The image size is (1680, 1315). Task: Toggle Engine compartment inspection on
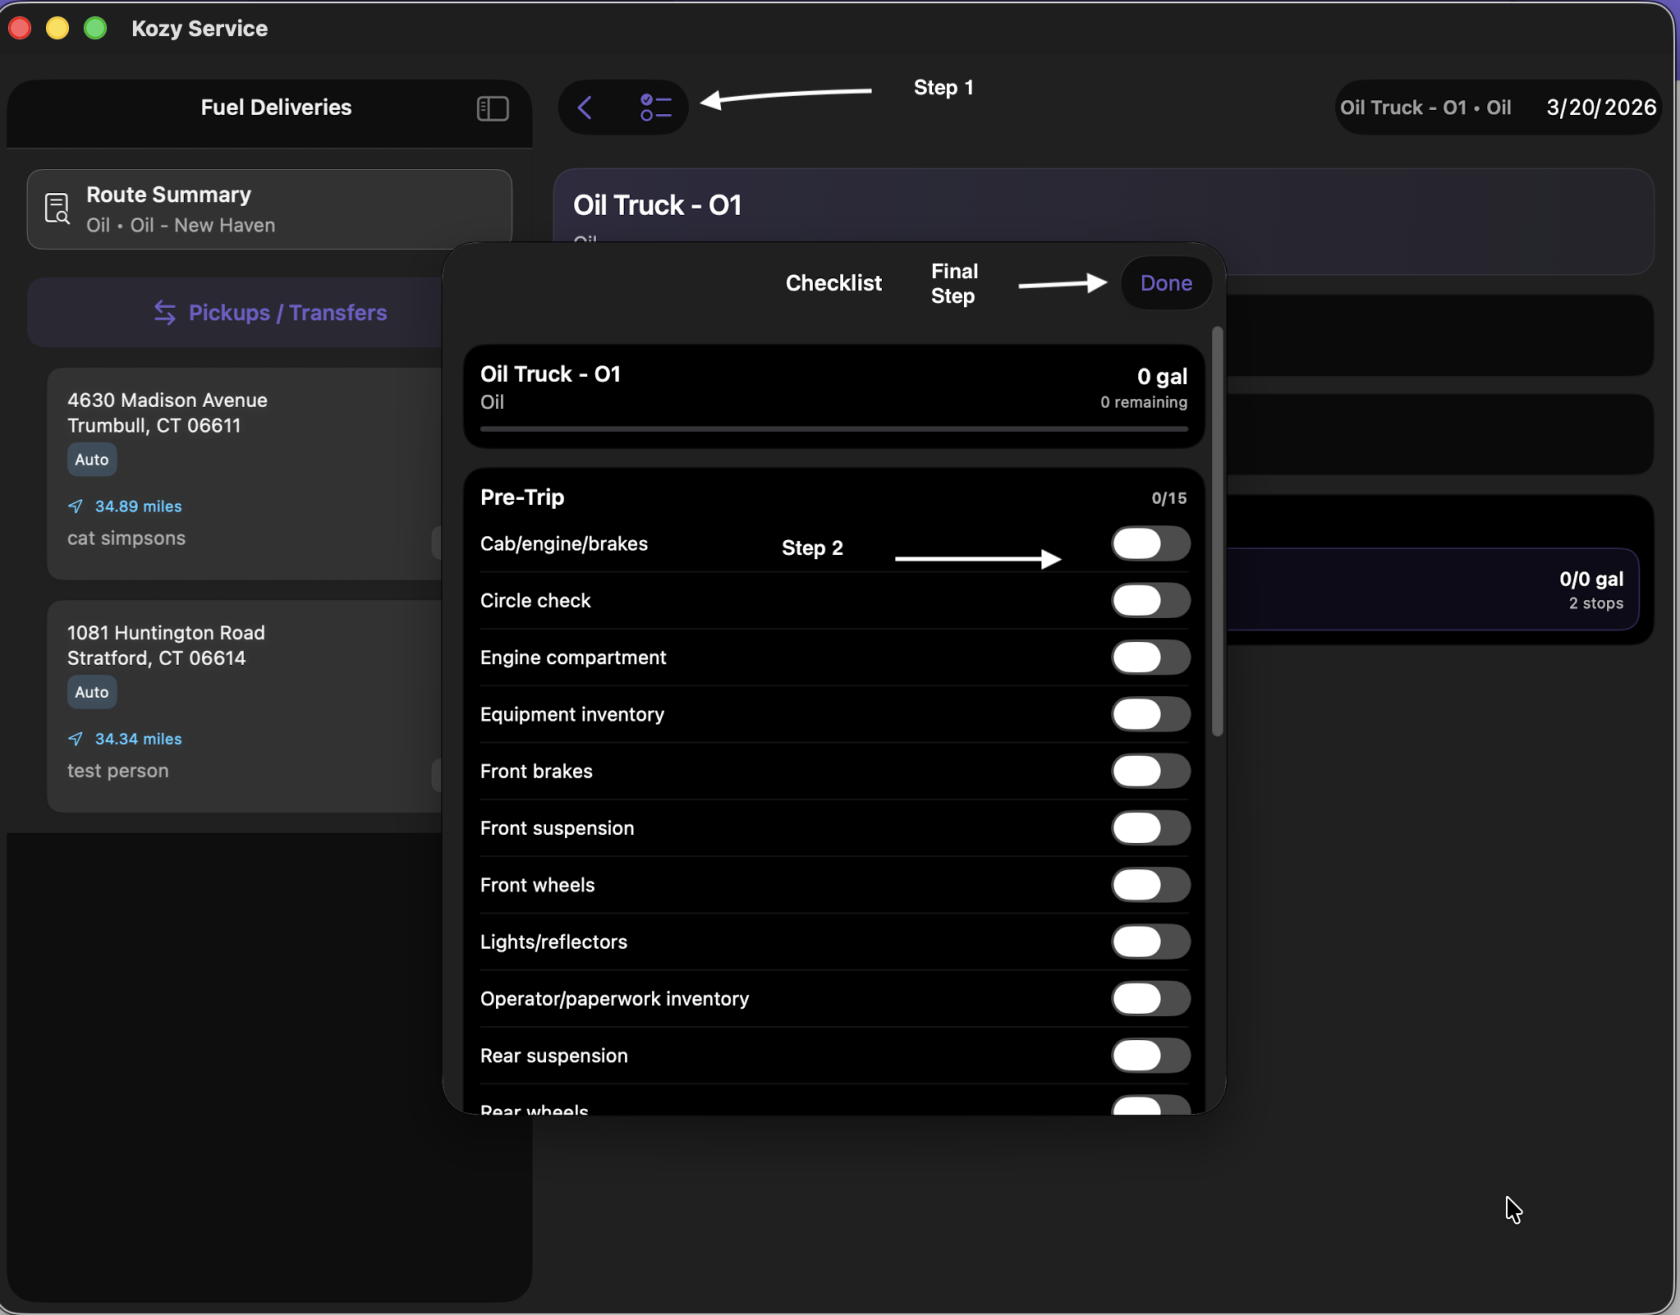click(x=1150, y=658)
